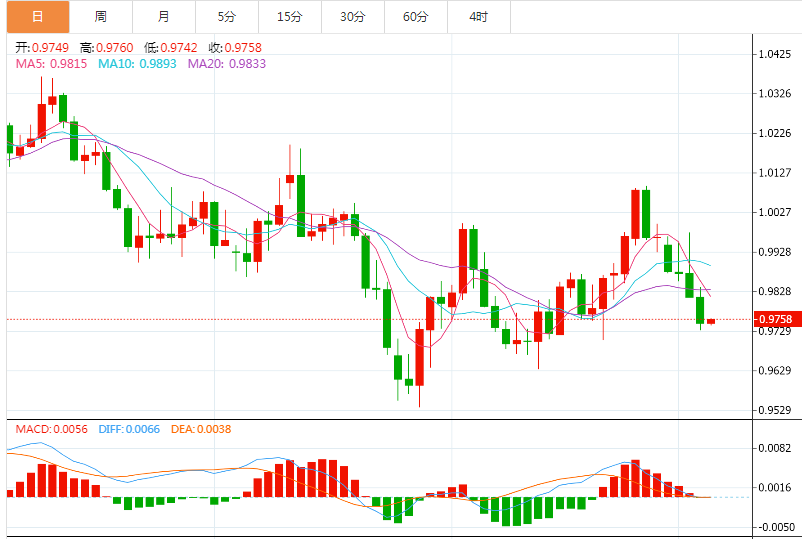Click the 0.9828 price axis label

(775, 291)
